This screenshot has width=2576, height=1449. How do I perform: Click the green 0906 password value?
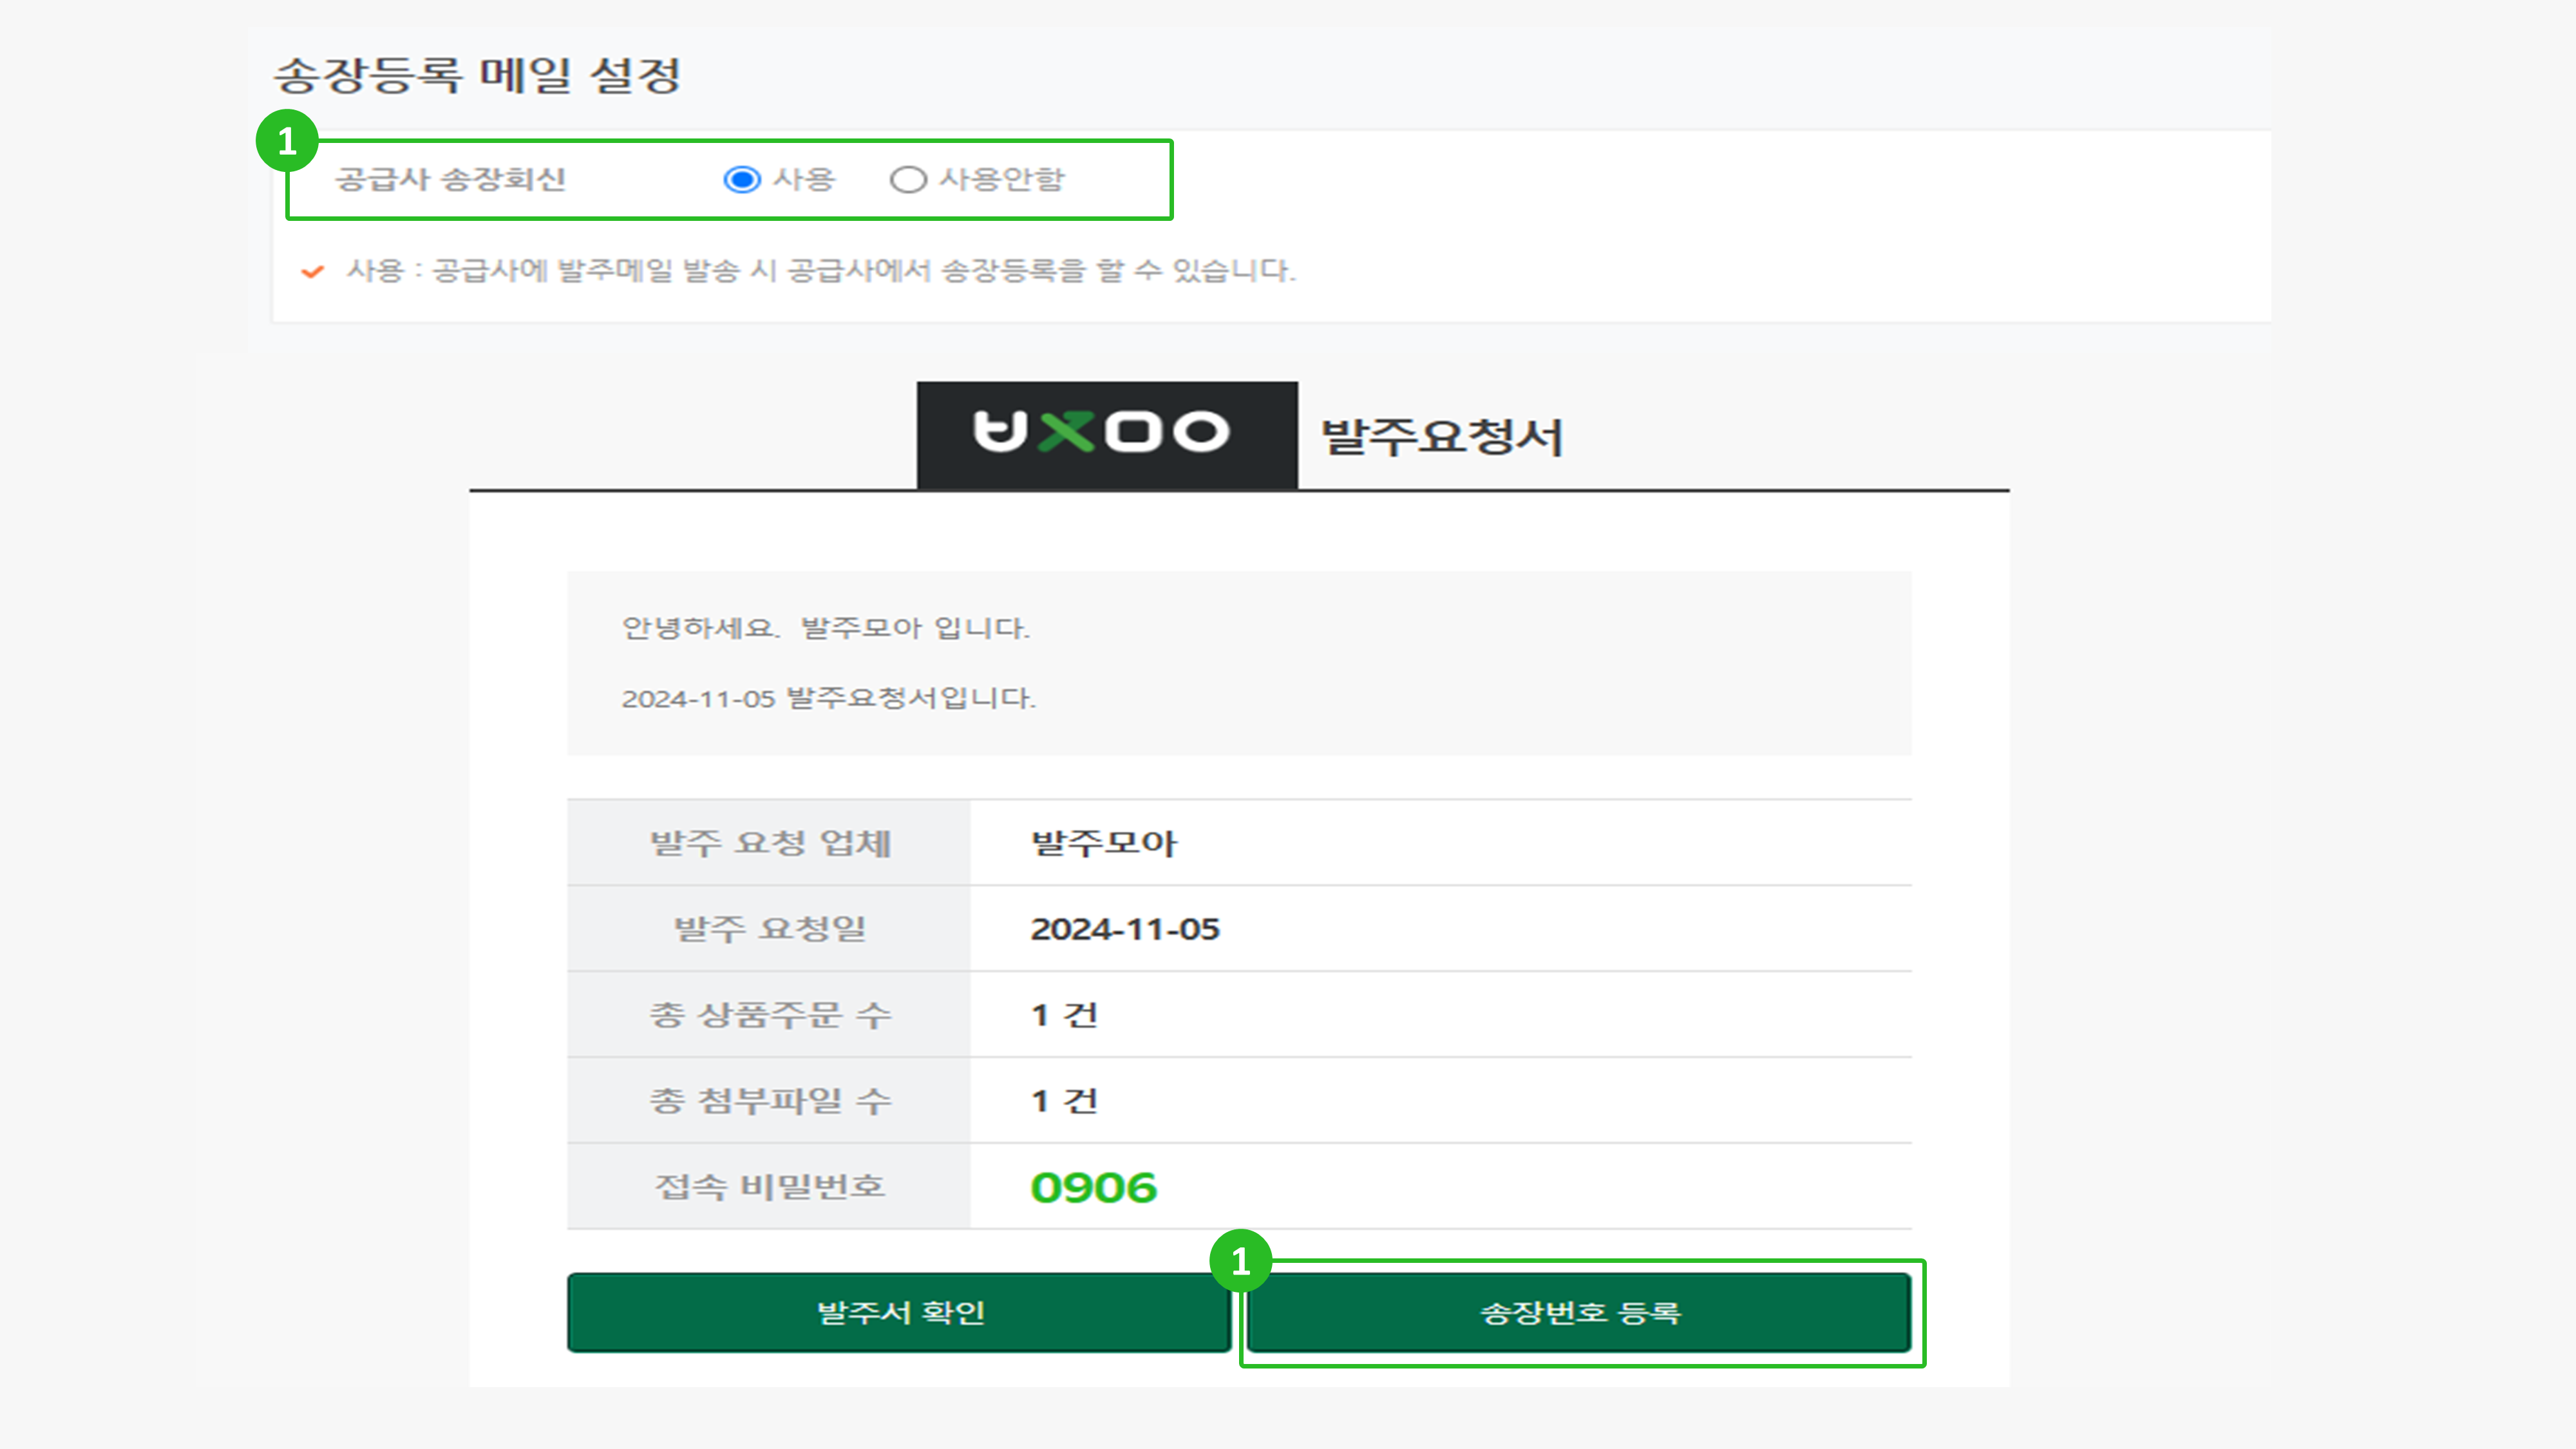pos(1093,1188)
